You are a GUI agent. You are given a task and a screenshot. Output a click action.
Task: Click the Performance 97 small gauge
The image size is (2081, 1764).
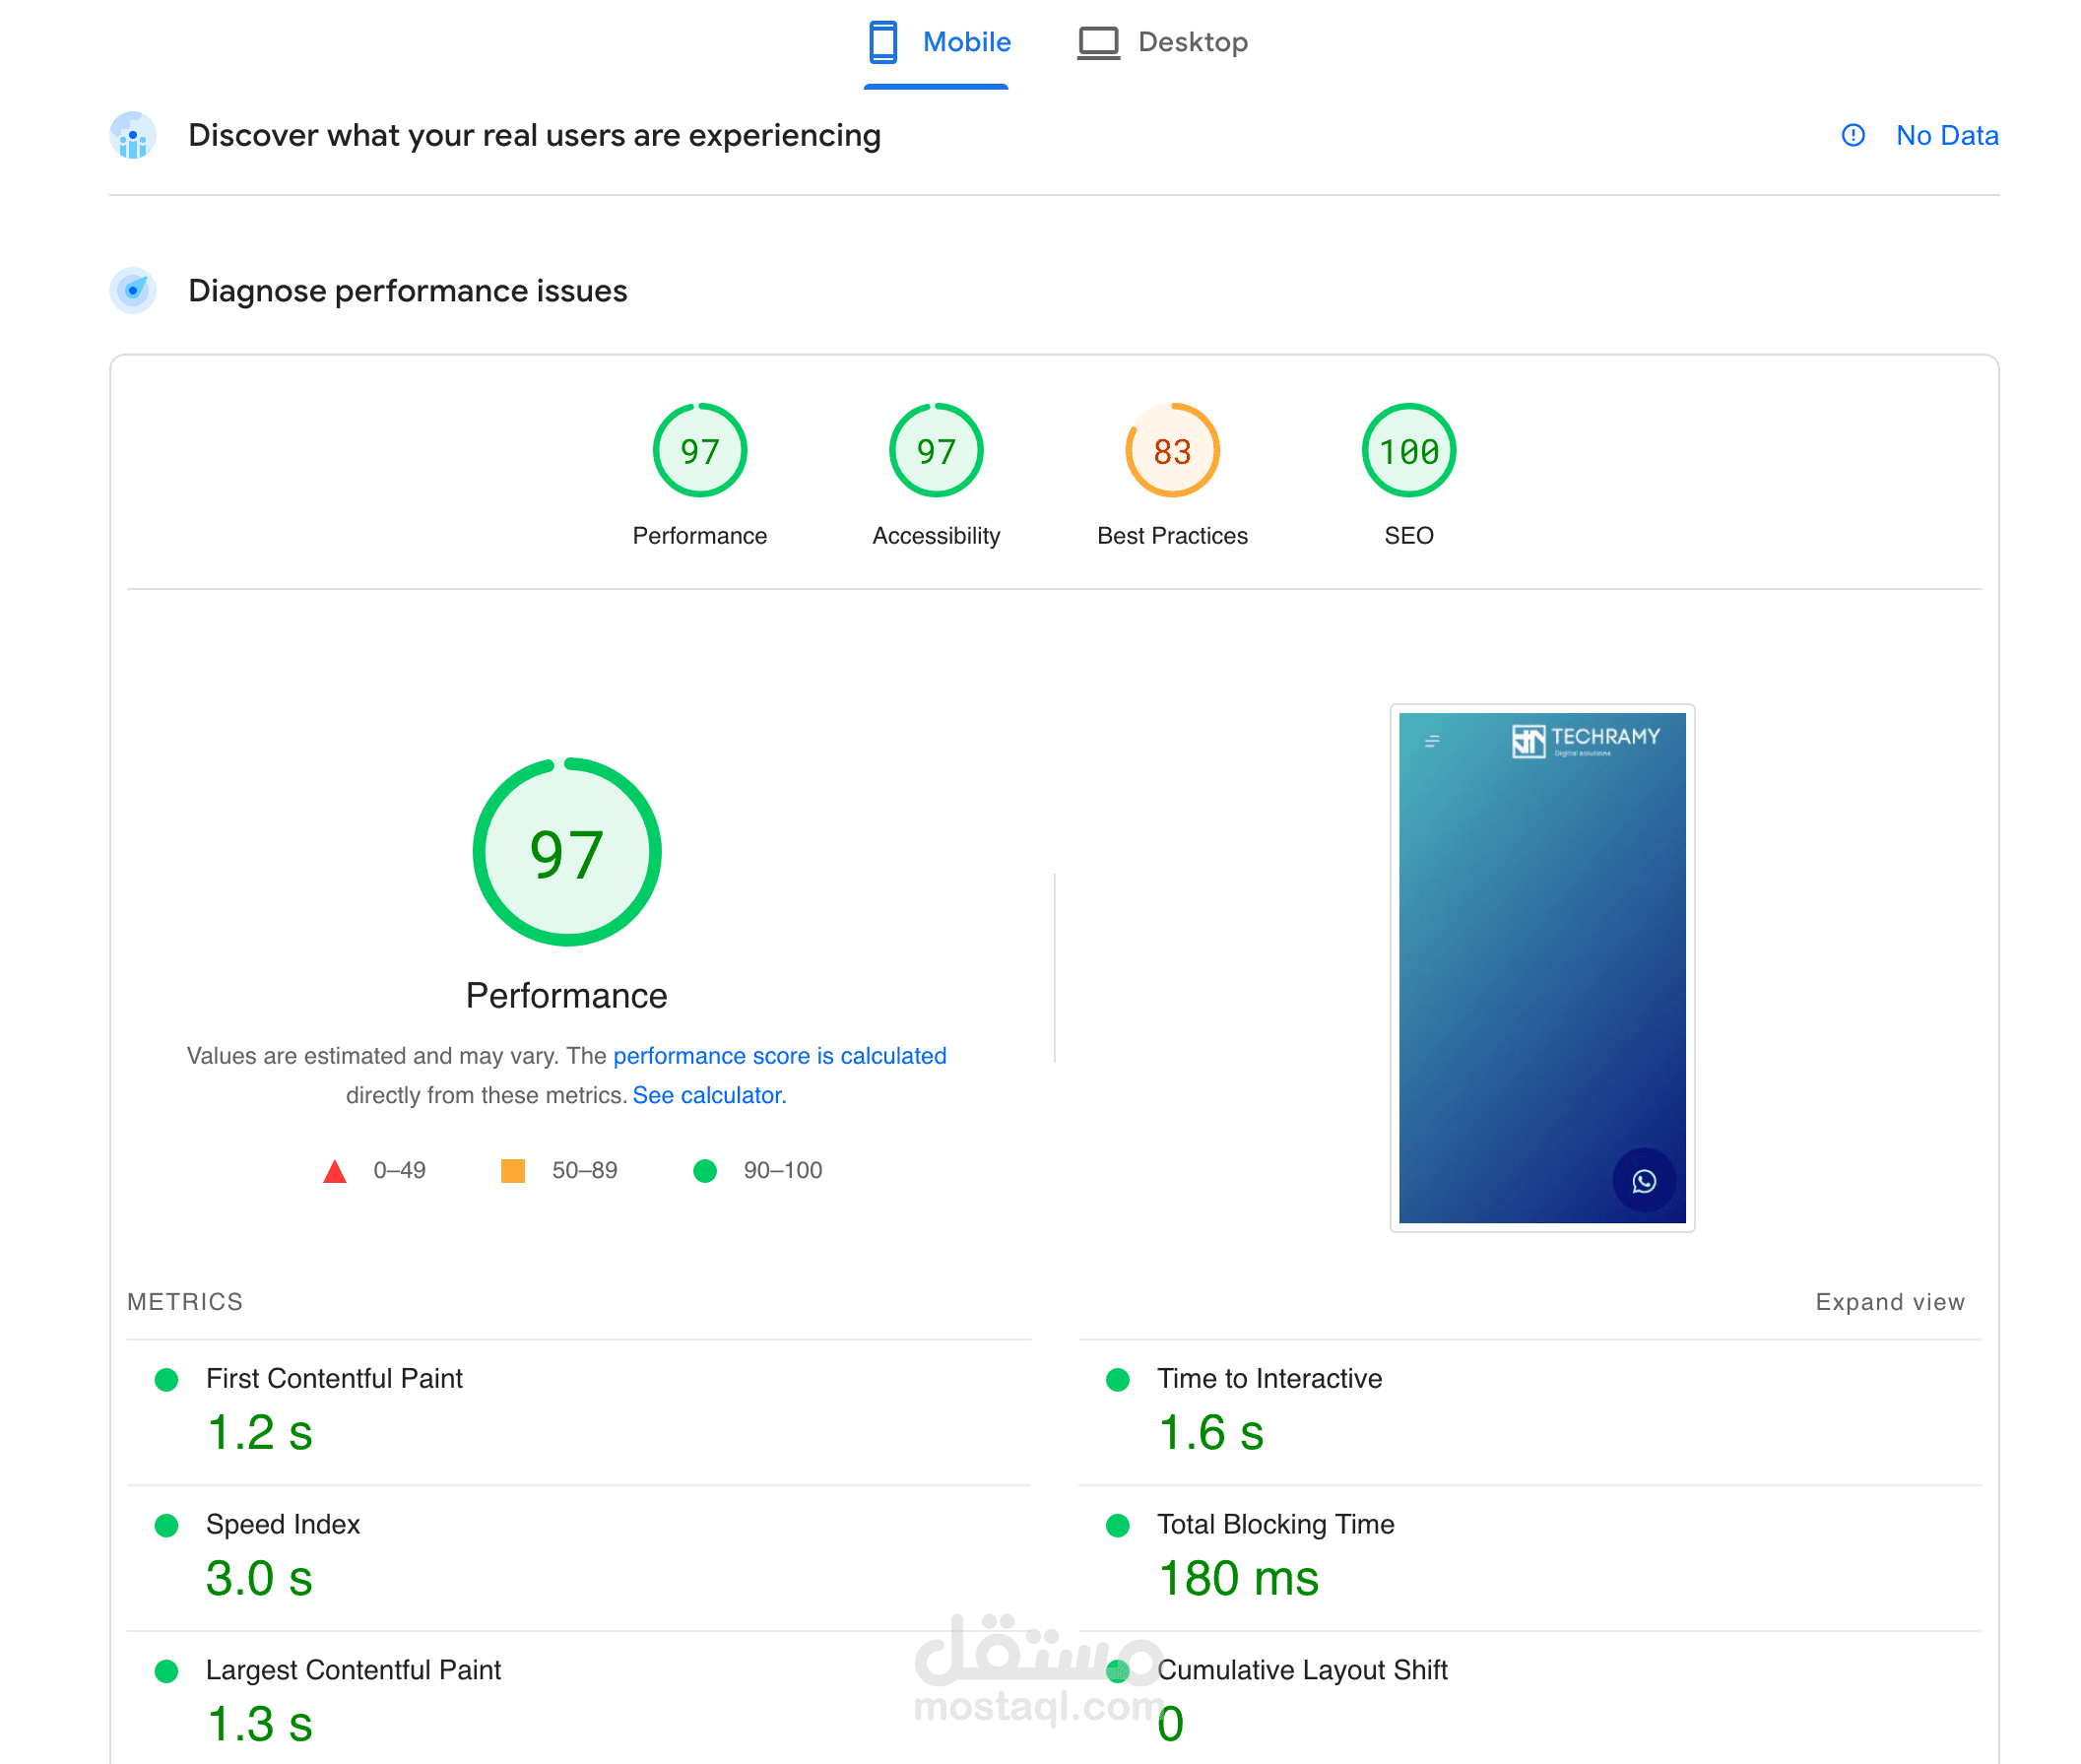click(x=699, y=451)
